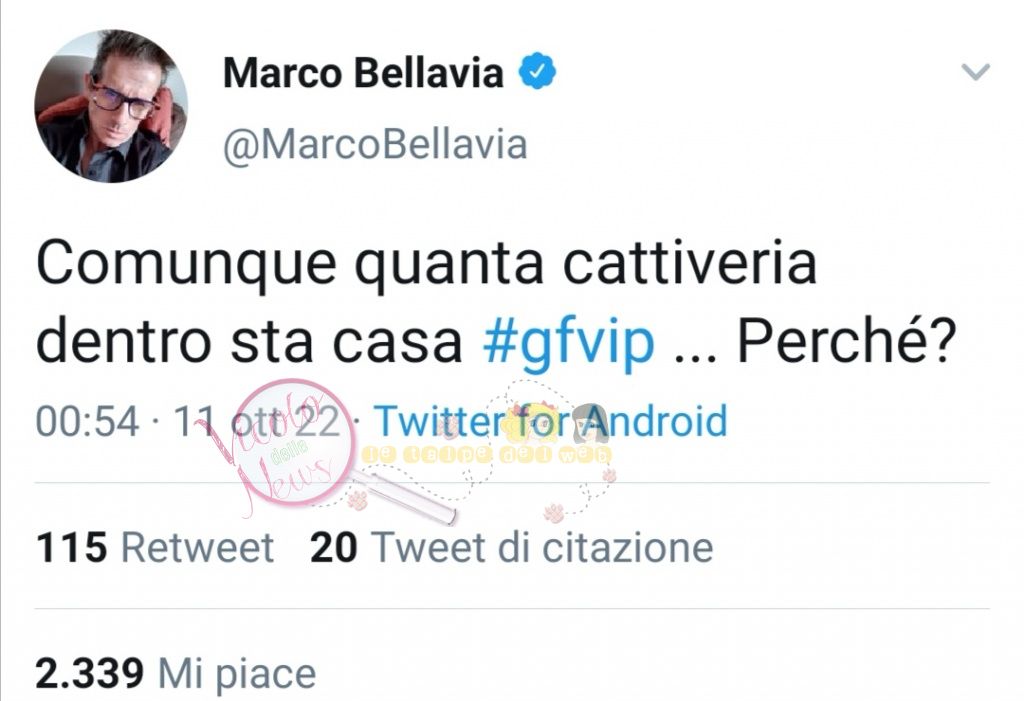
Task: Click the blue verified badge
Action: coord(537,71)
